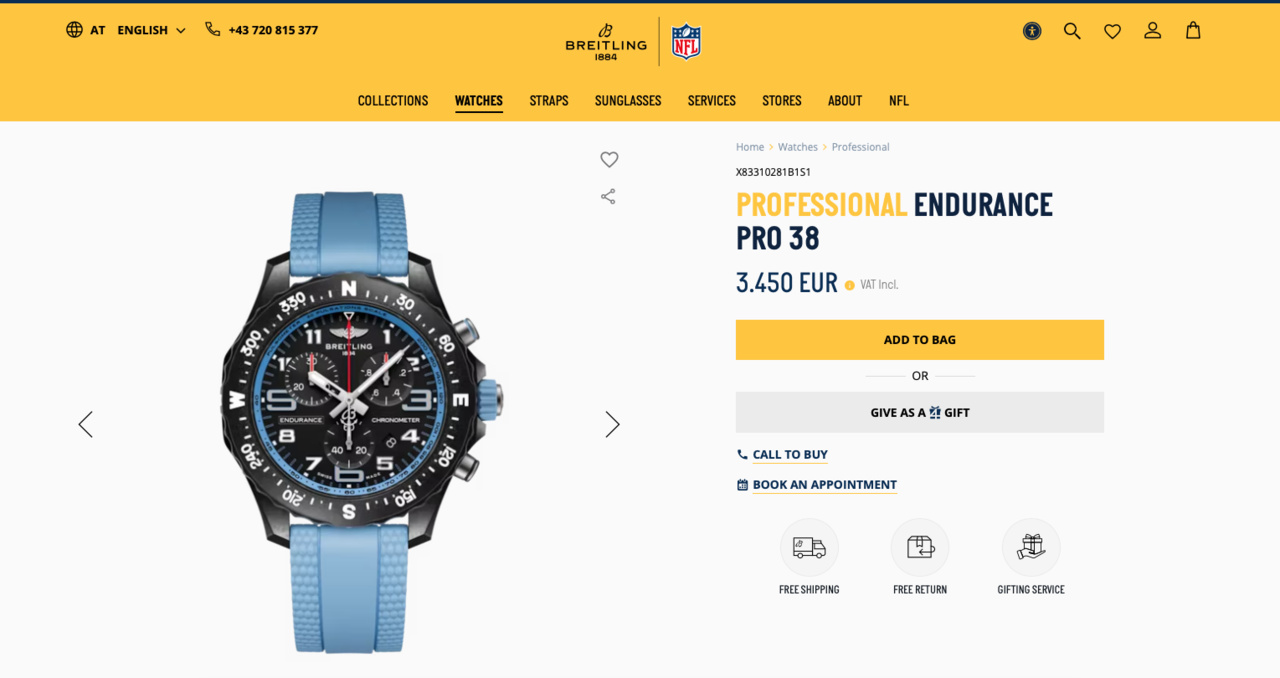
Task: Click Book an Appointment link
Action: pos(825,485)
